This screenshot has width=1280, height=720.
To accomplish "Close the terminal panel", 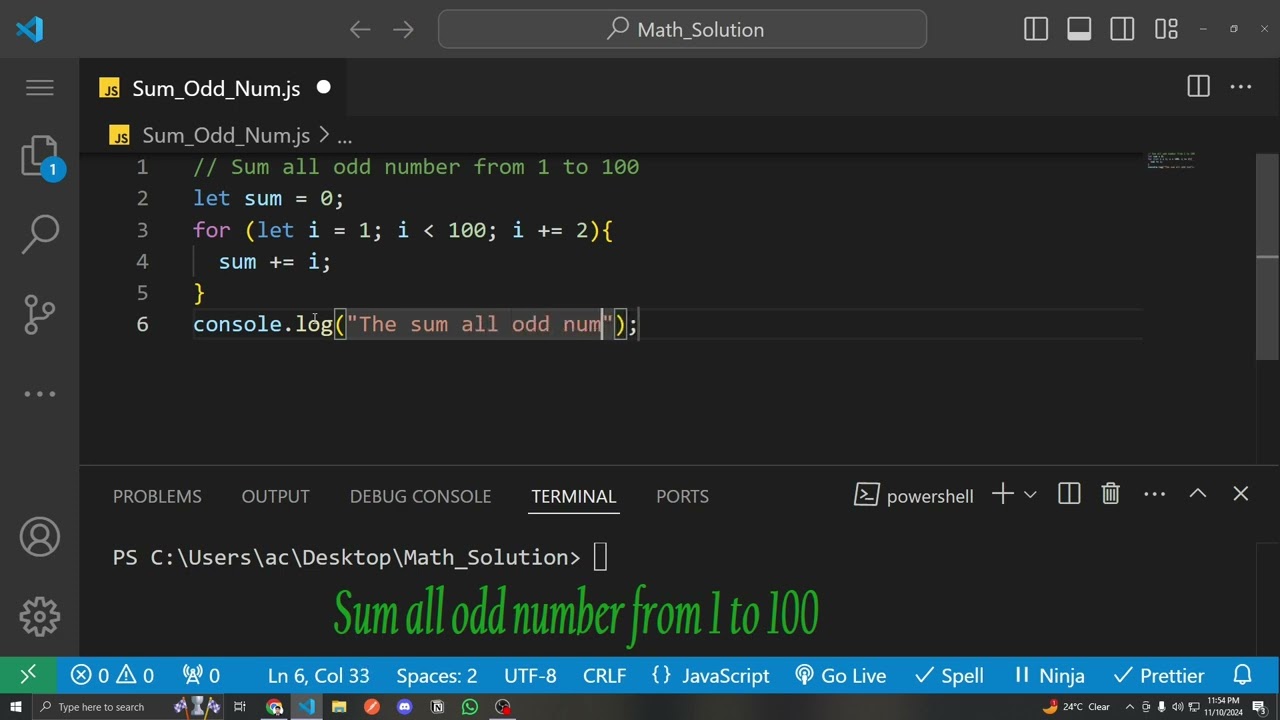I will click(x=1241, y=494).
